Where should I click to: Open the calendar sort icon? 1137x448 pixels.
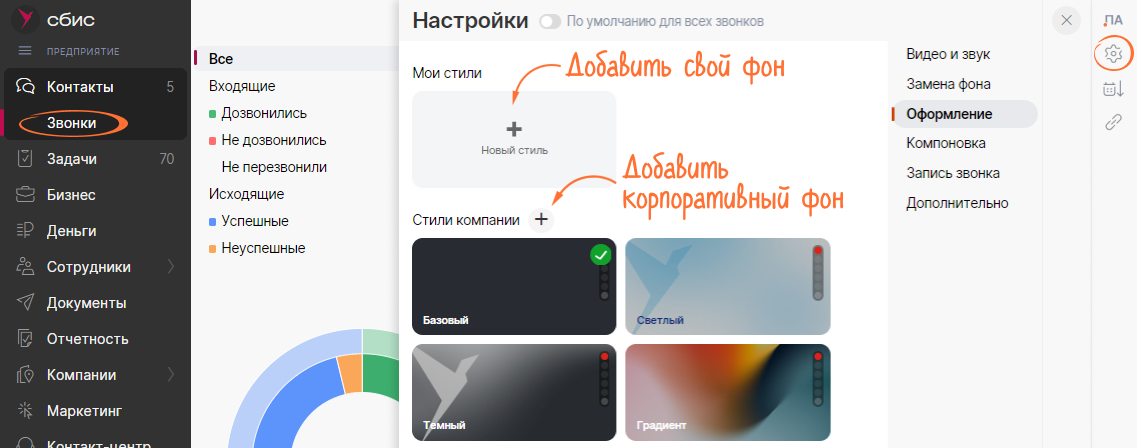pos(1113,89)
